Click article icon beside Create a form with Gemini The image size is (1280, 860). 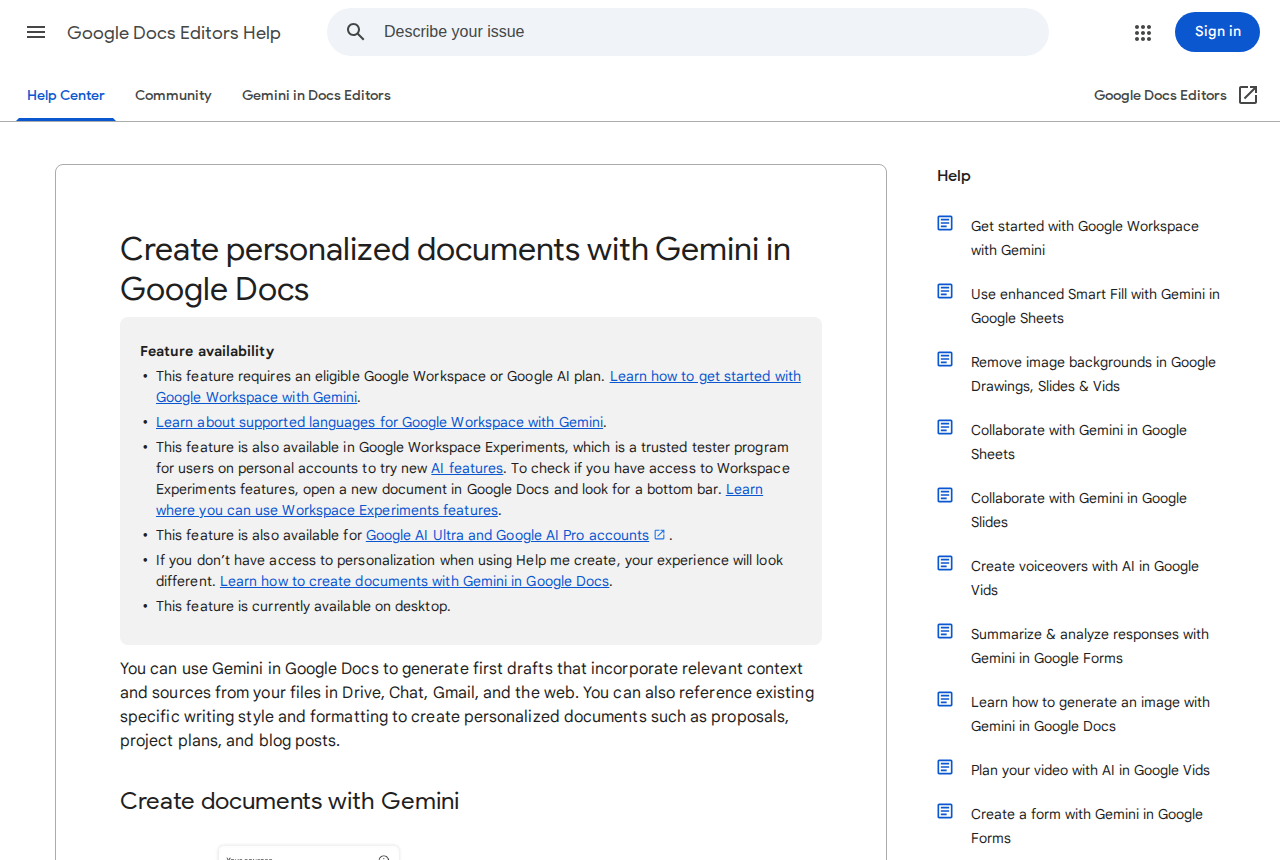945,811
